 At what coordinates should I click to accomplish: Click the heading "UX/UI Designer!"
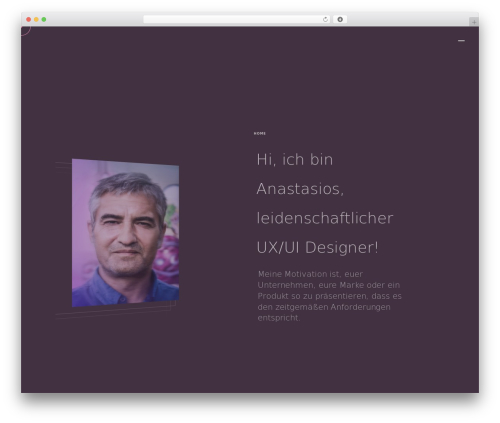[x=318, y=248]
